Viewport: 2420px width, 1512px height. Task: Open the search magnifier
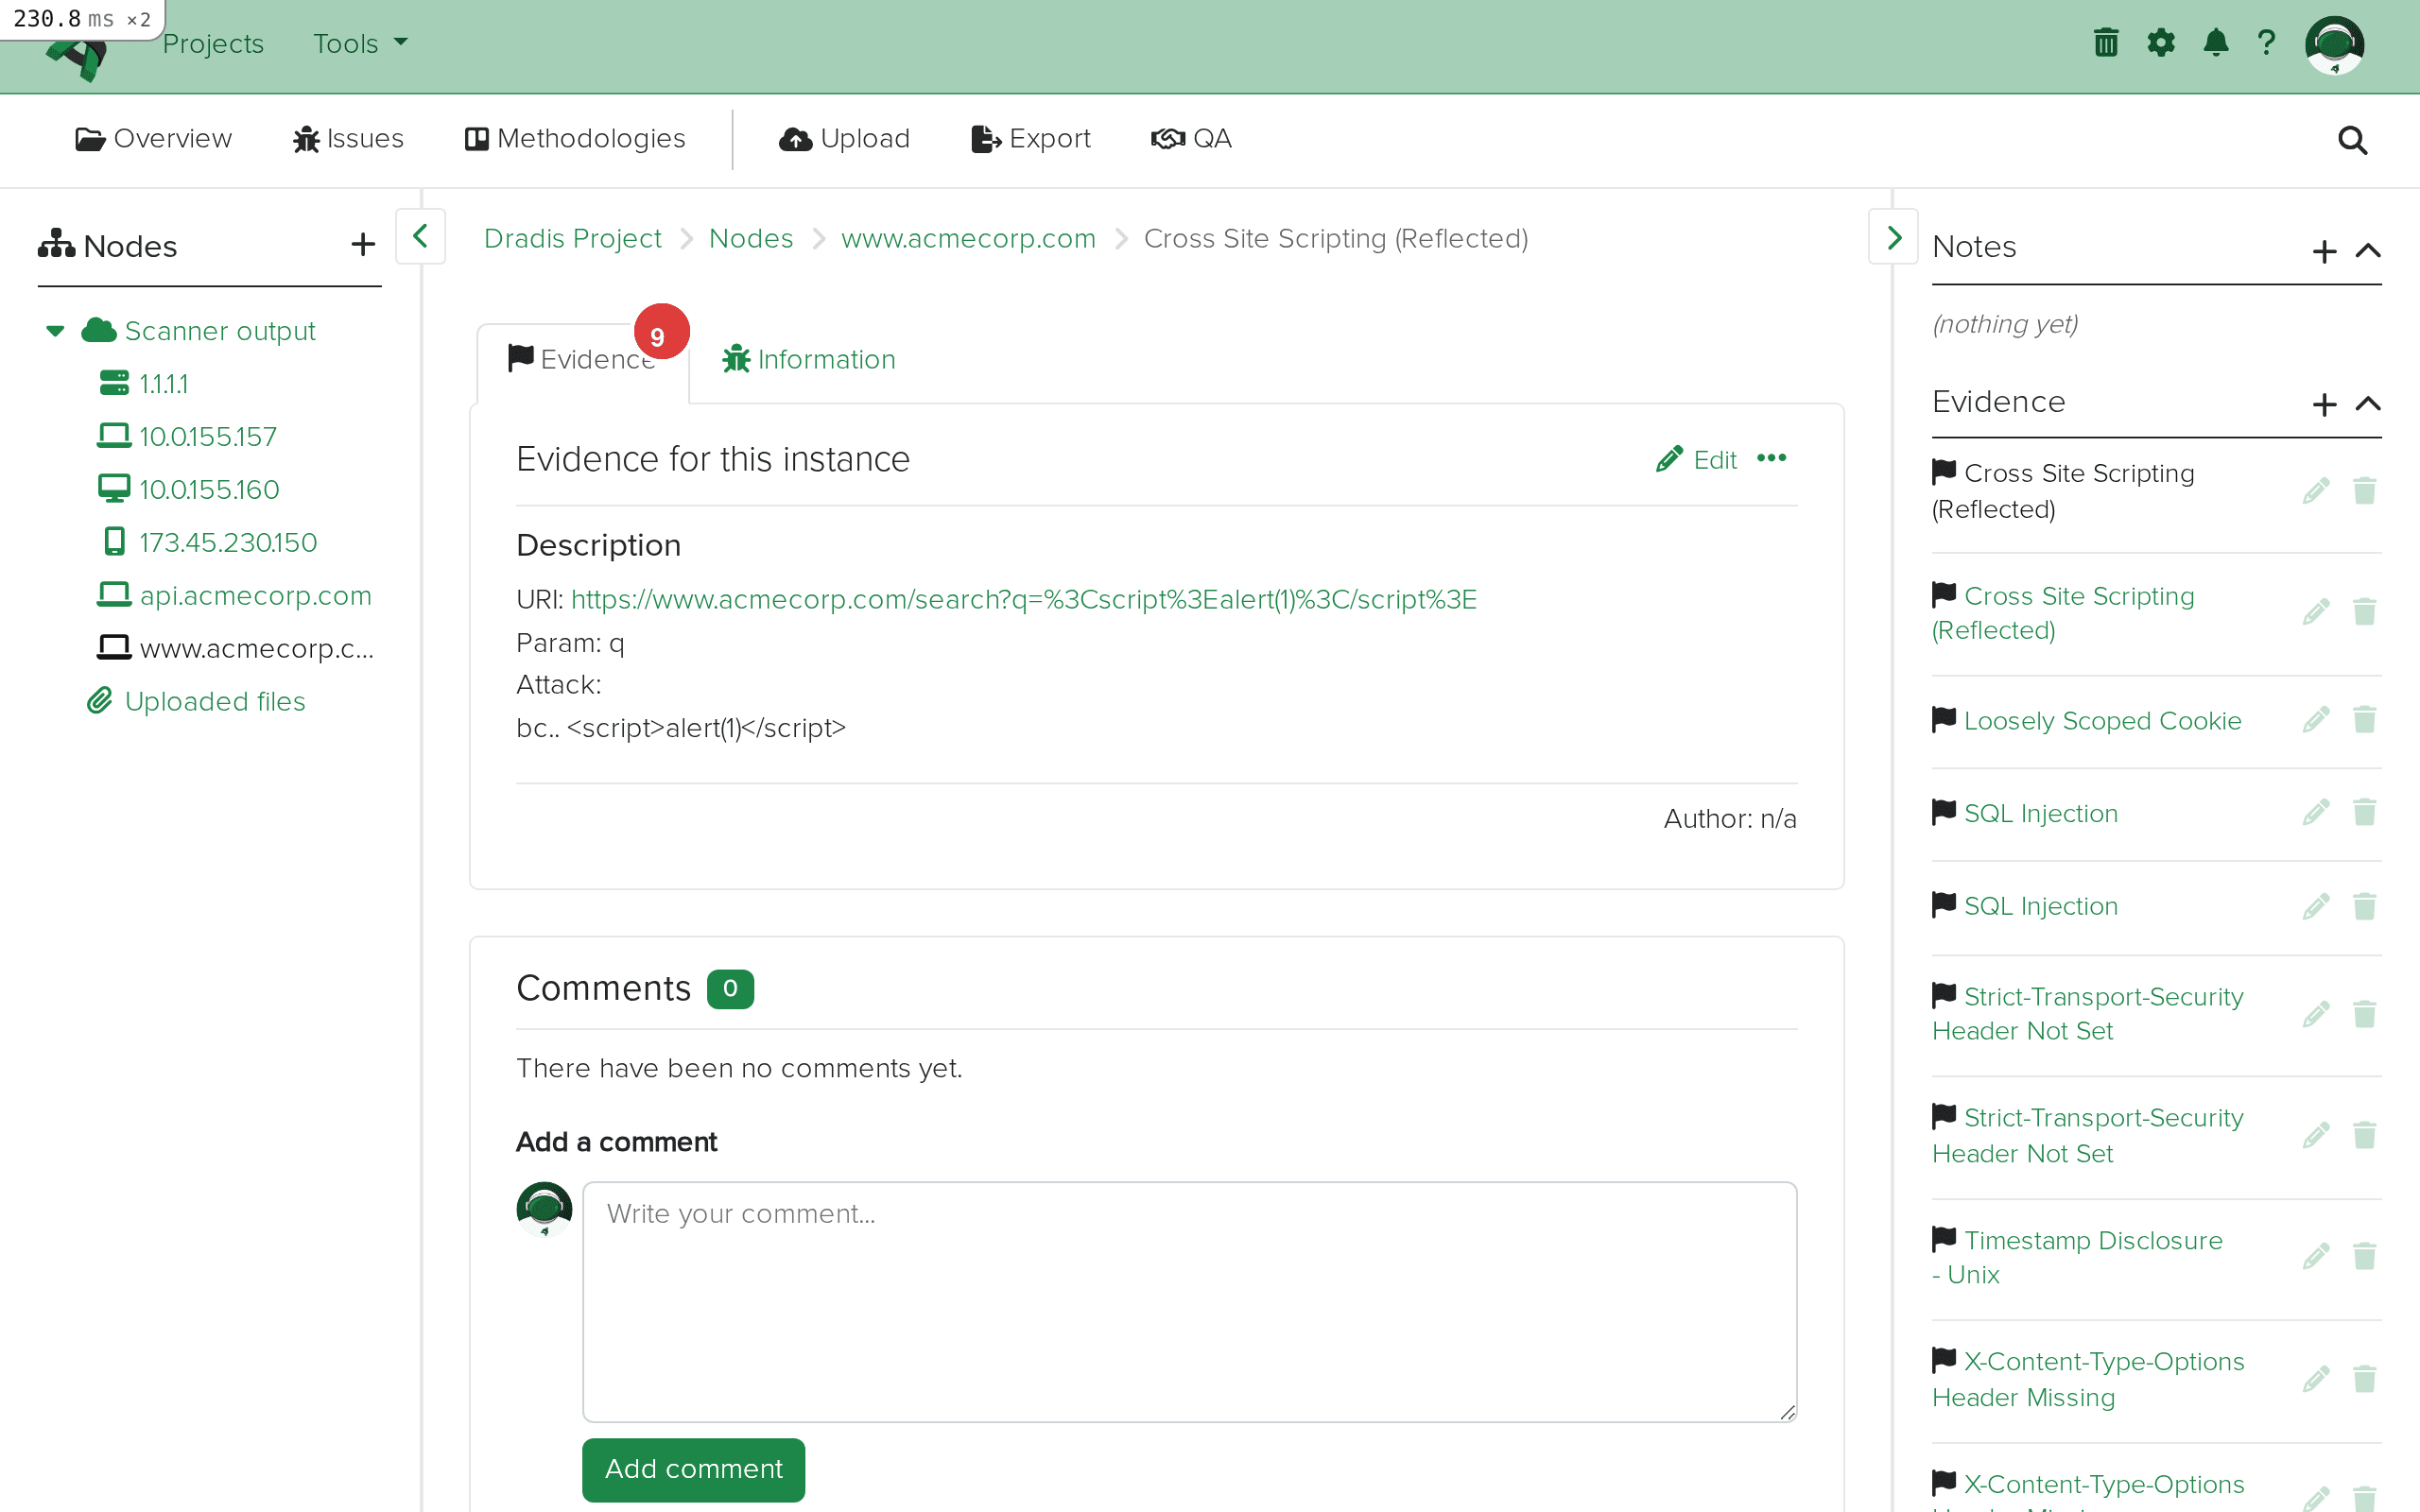(x=2352, y=140)
